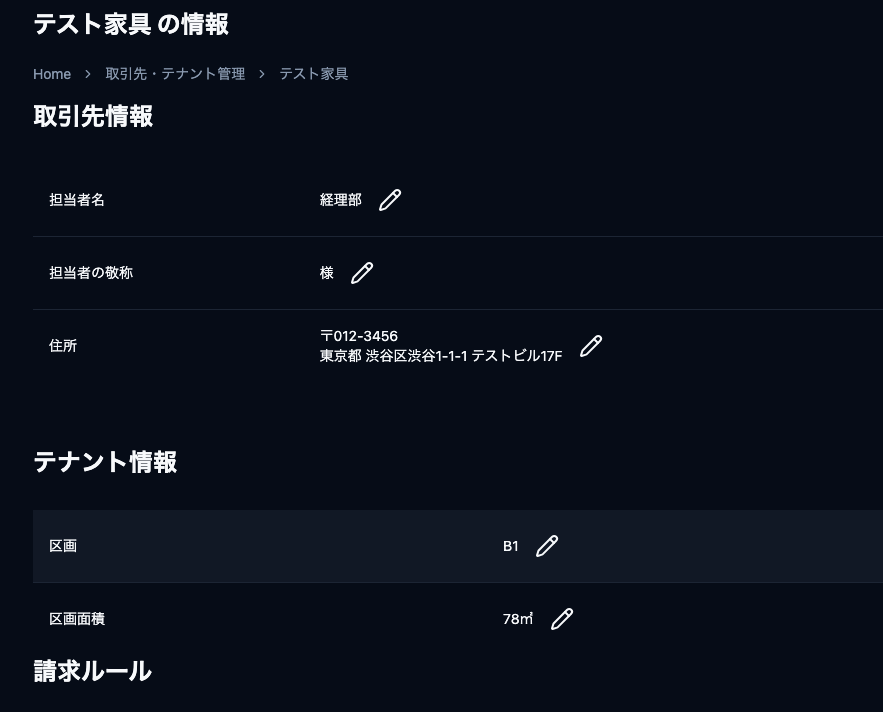The height and width of the screenshot is (712, 883).
Task: Click the pencil icon next to 様
Action: [x=362, y=273]
